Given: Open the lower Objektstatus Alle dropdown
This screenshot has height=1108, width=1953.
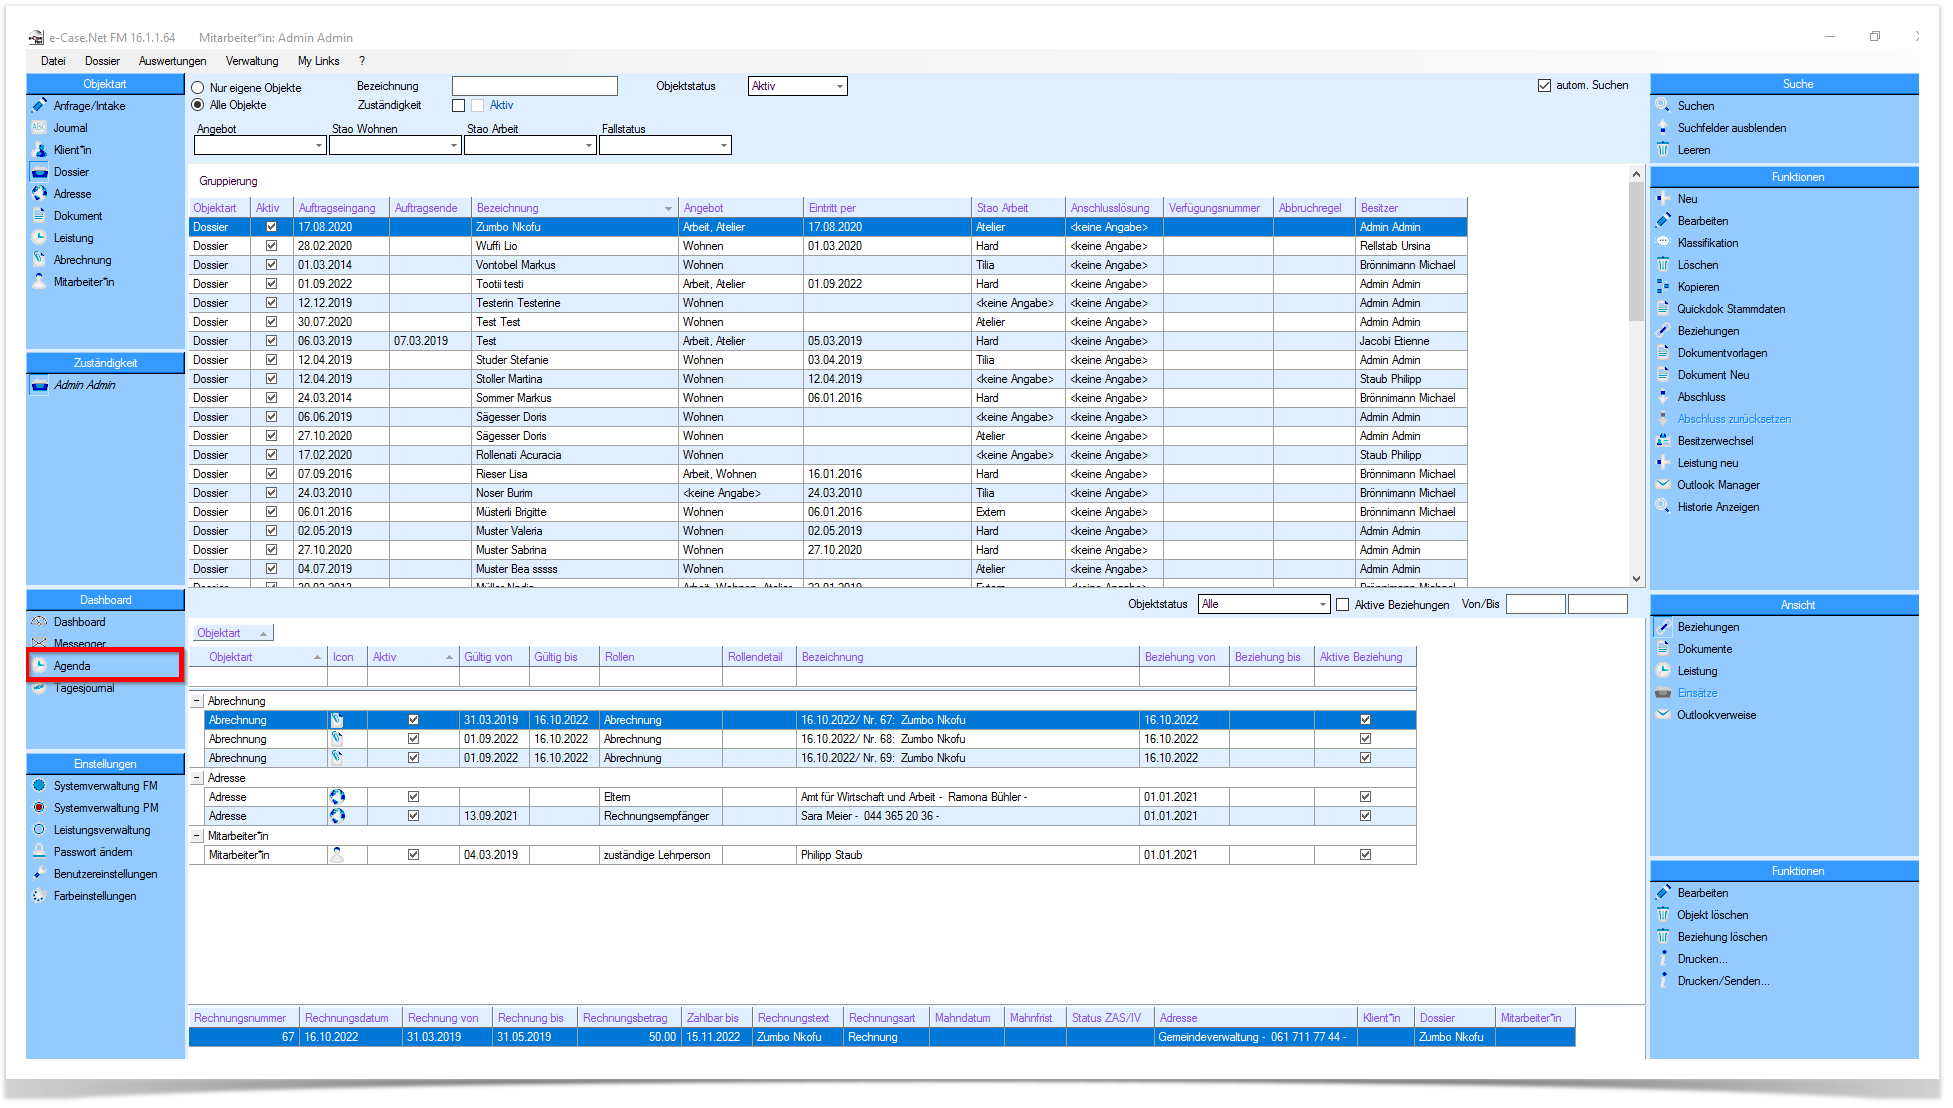Looking at the screenshot, I should [x=1323, y=605].
